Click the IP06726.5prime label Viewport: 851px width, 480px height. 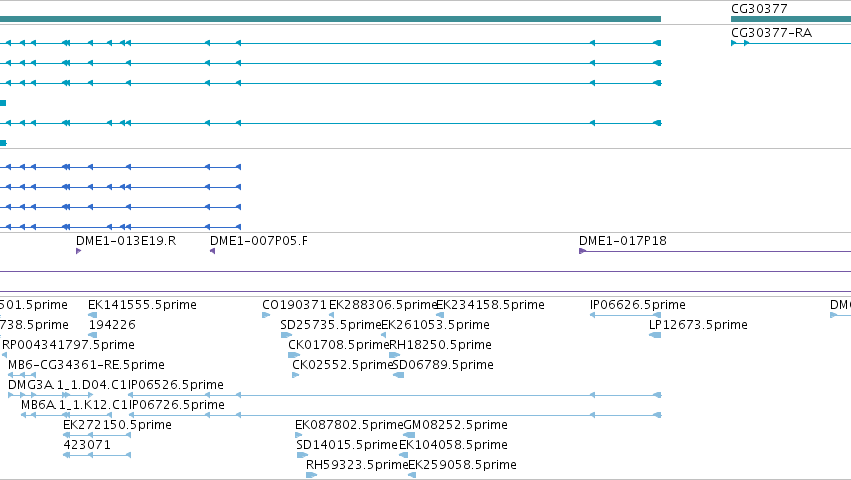coord(176,405)
